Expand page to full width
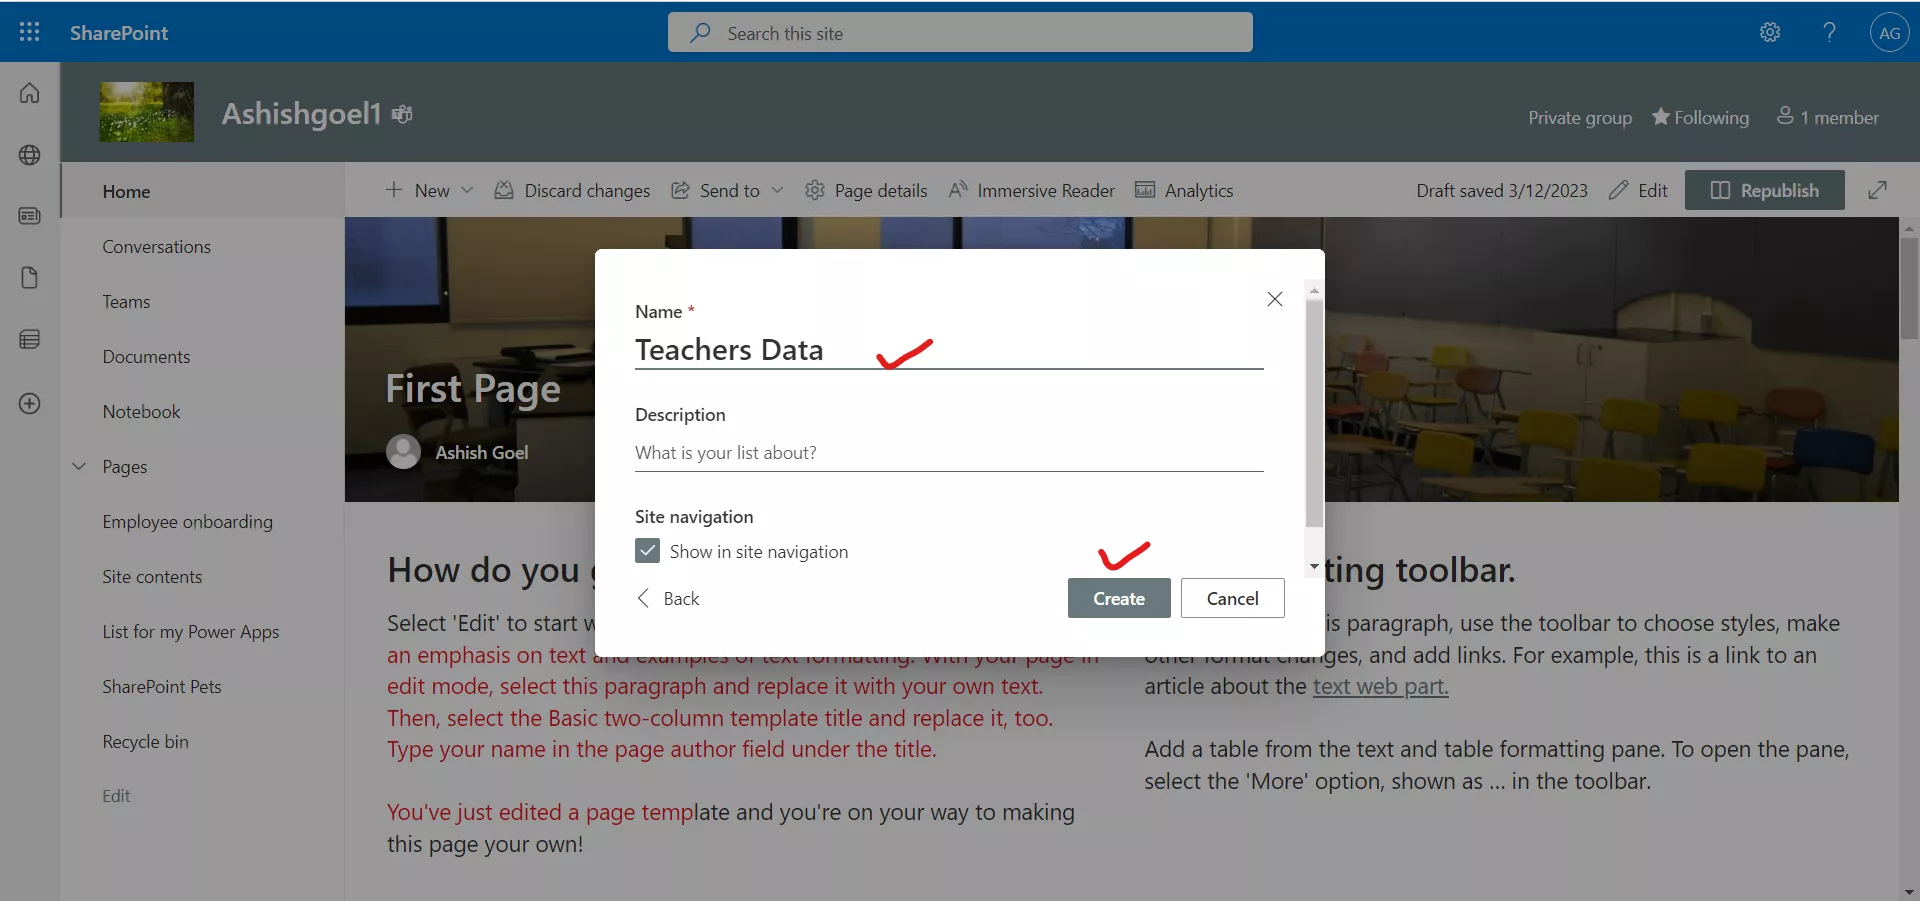This screenshot has width=1920, height=901. pos(1879,190)
